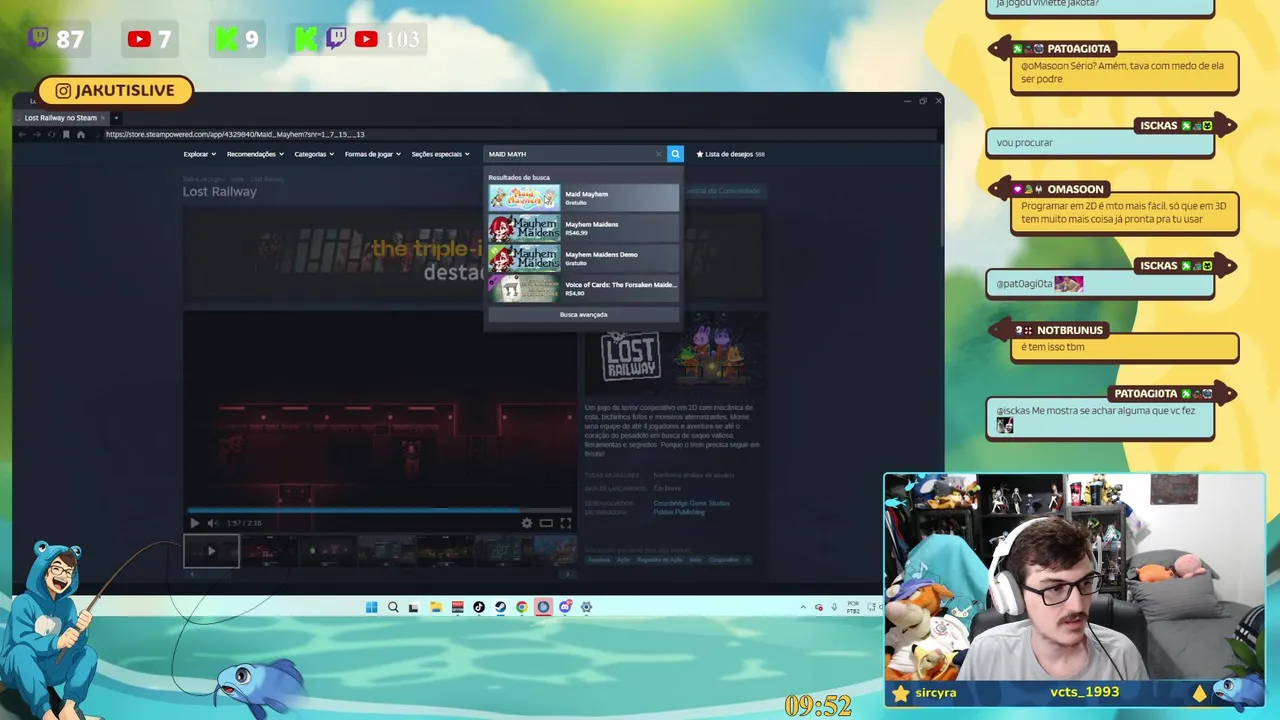The image size is (1280, 720).
Task: Click chat message 'é tem isso tbm'
Action: point(1124,347)
